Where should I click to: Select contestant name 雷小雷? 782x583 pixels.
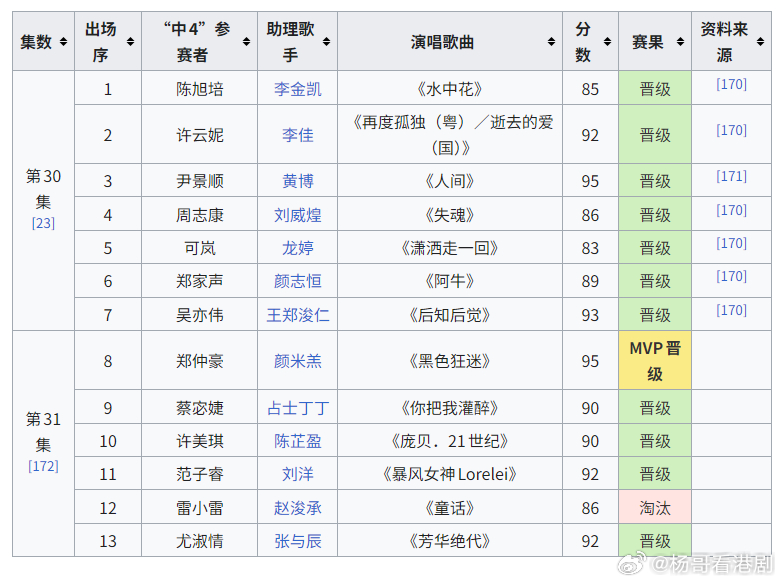click(x=199, y=508)
